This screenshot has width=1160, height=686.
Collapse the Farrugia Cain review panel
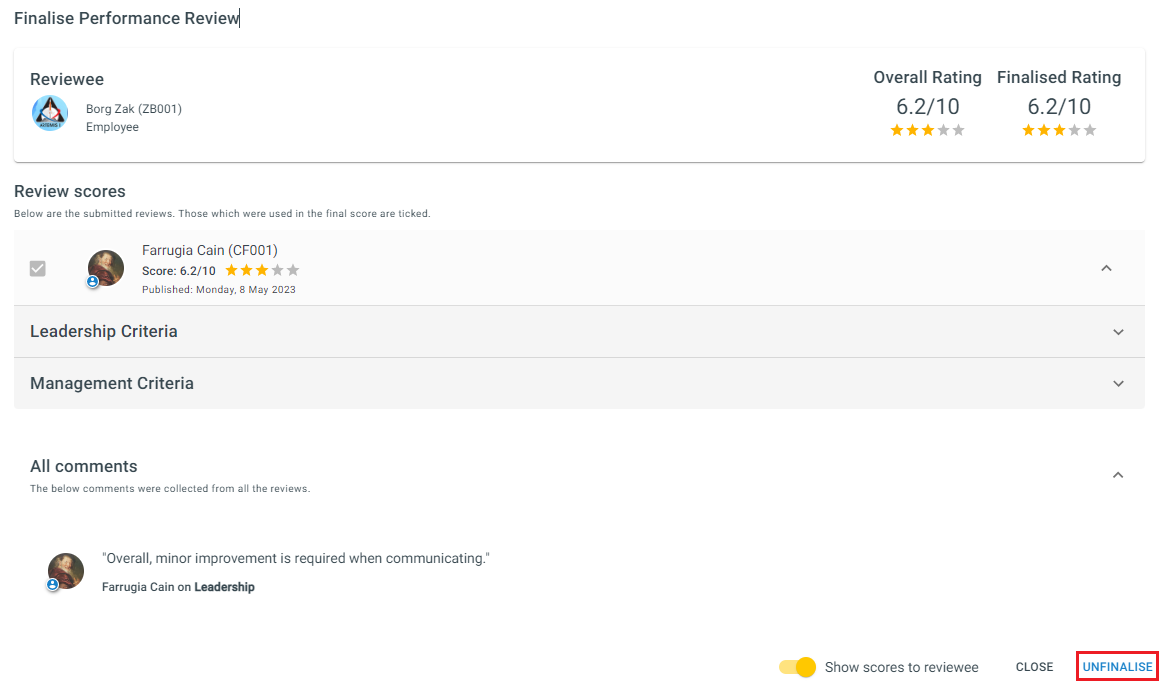(1106, 268)
